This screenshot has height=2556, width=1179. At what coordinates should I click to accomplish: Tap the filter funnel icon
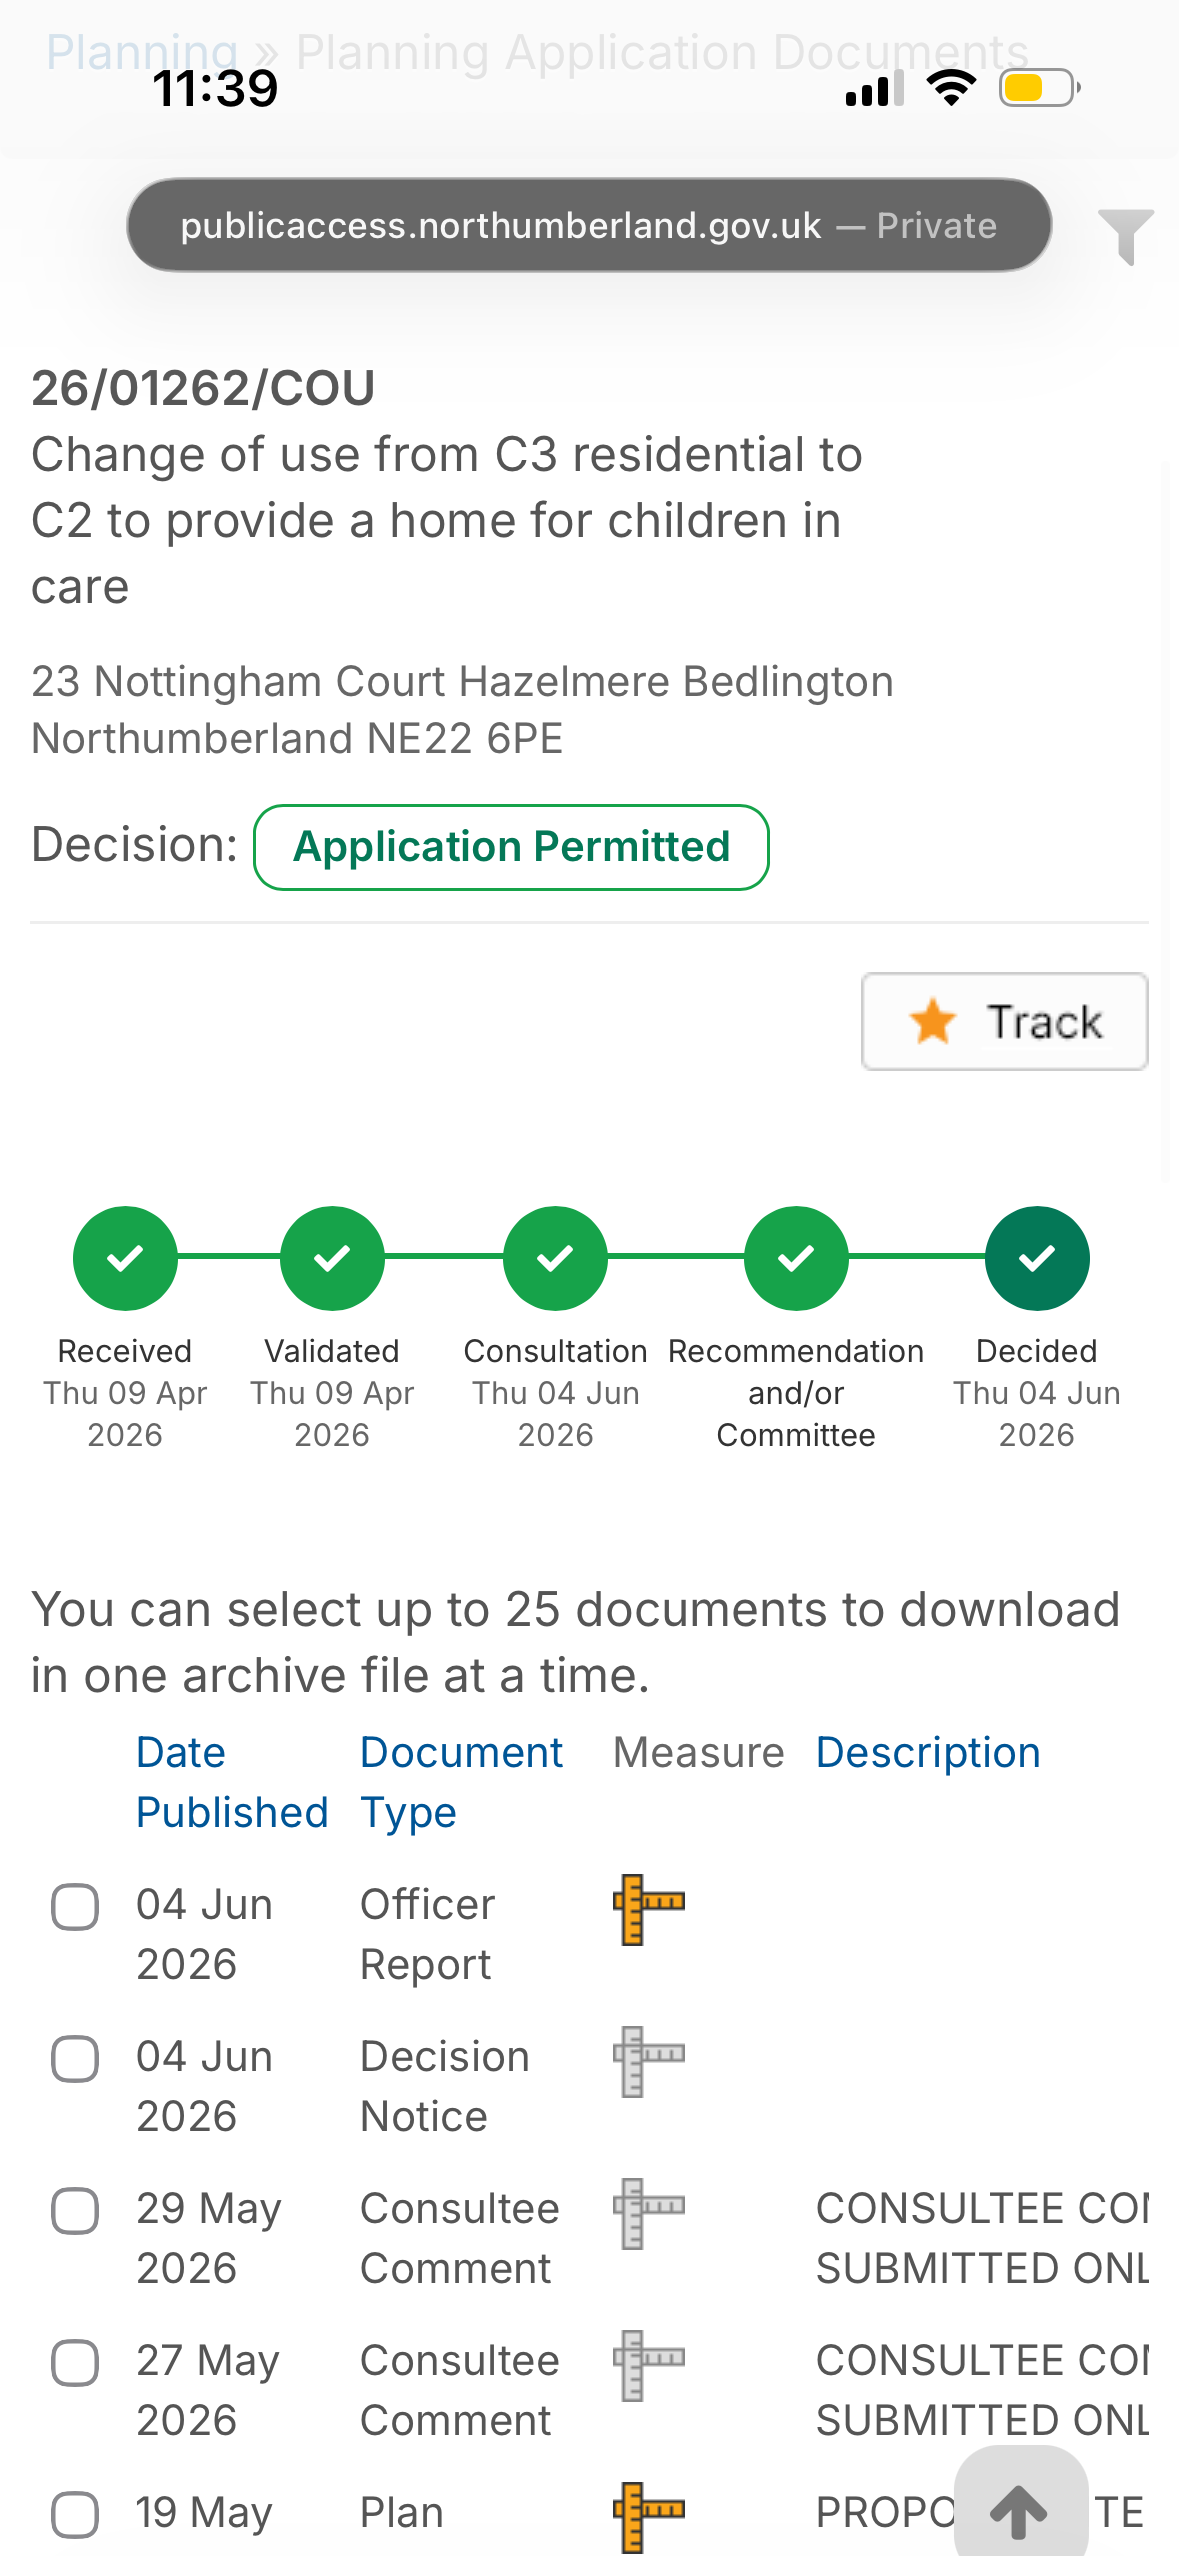tap(1125, 236)
